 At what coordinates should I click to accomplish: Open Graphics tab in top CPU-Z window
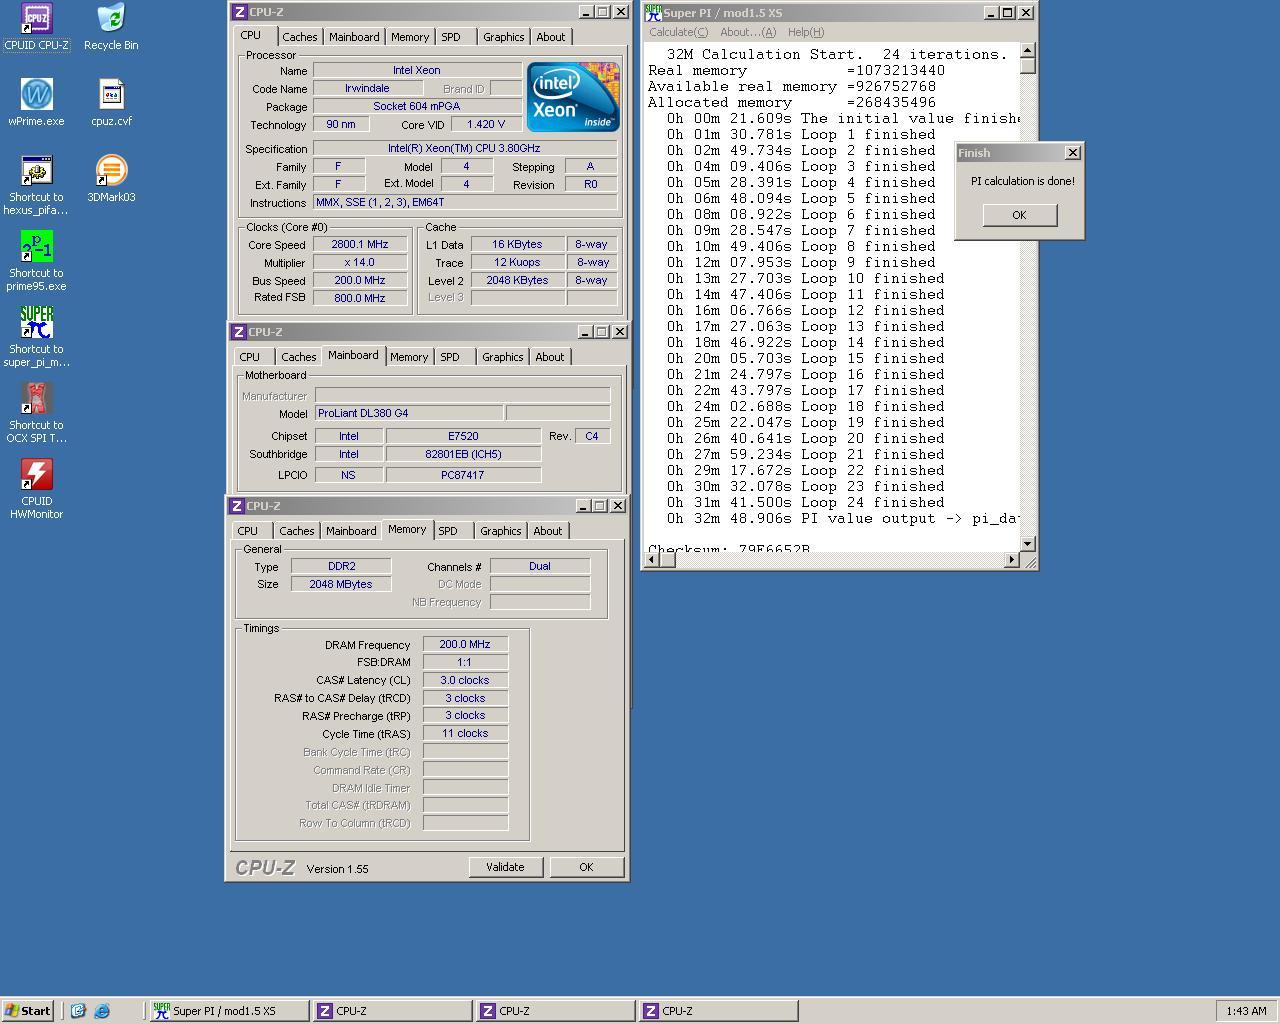[x=503, y=37]
